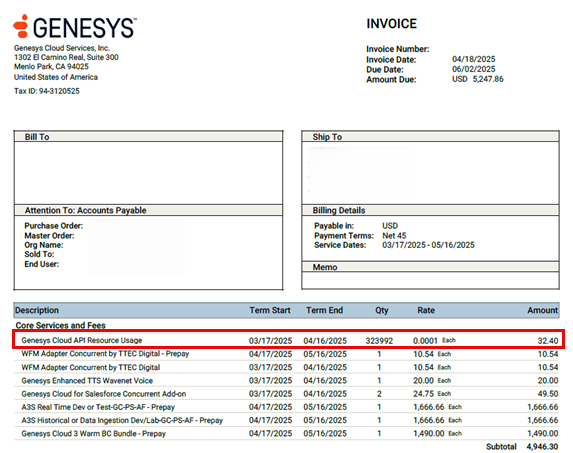This screenshot has height=453, width=573.
Task: Click Core Services and Fees heading
Action: 61,325
